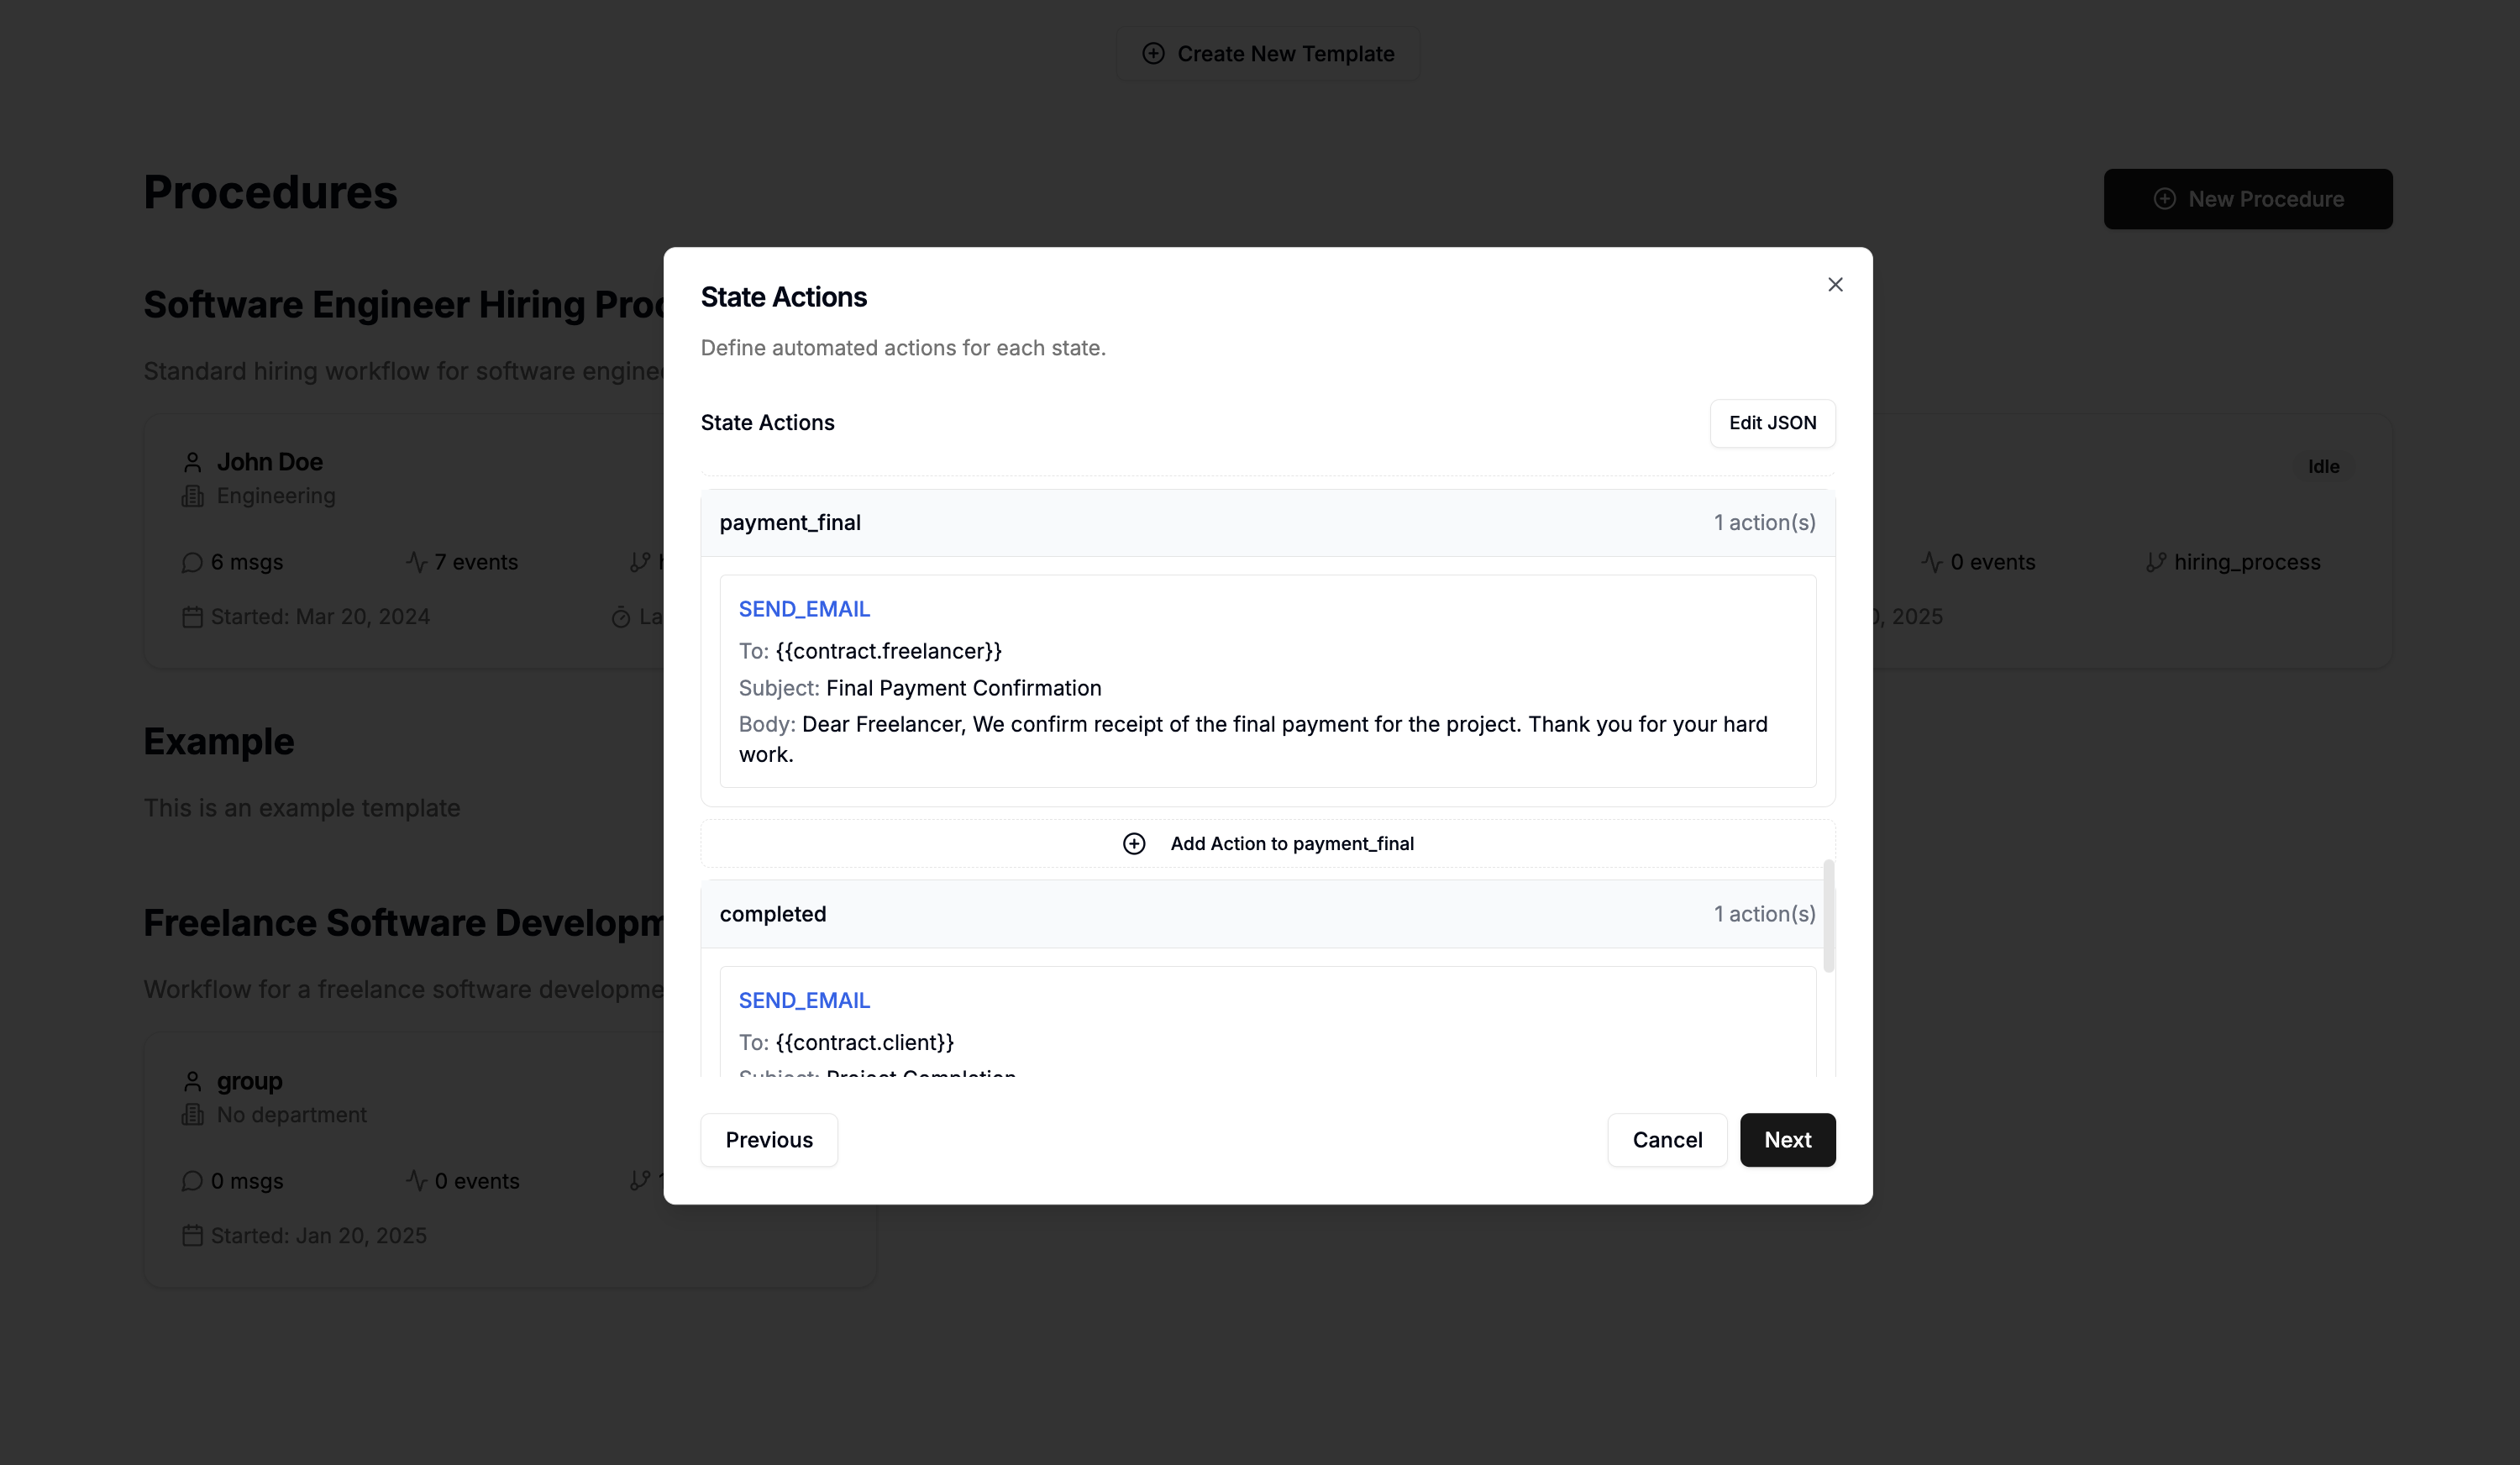Go to Next step
2520x1465 pixels.
(x=1787, y=1140)
